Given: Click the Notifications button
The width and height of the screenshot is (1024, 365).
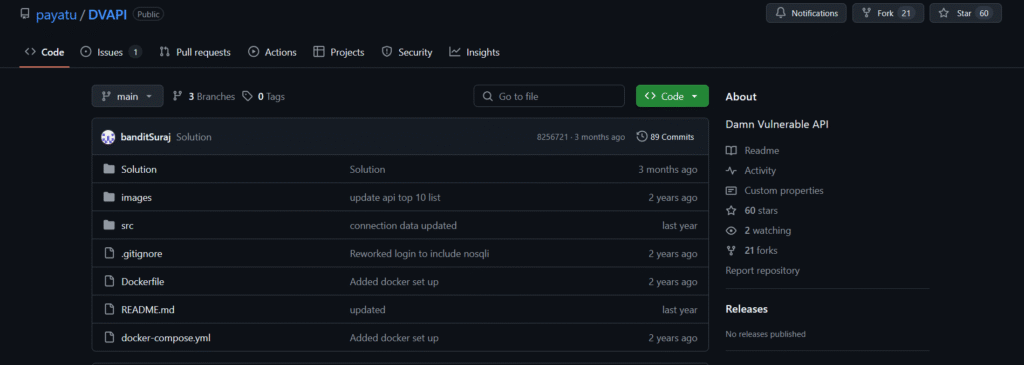Looking at the screenshot, I should (x=806, y=13).
